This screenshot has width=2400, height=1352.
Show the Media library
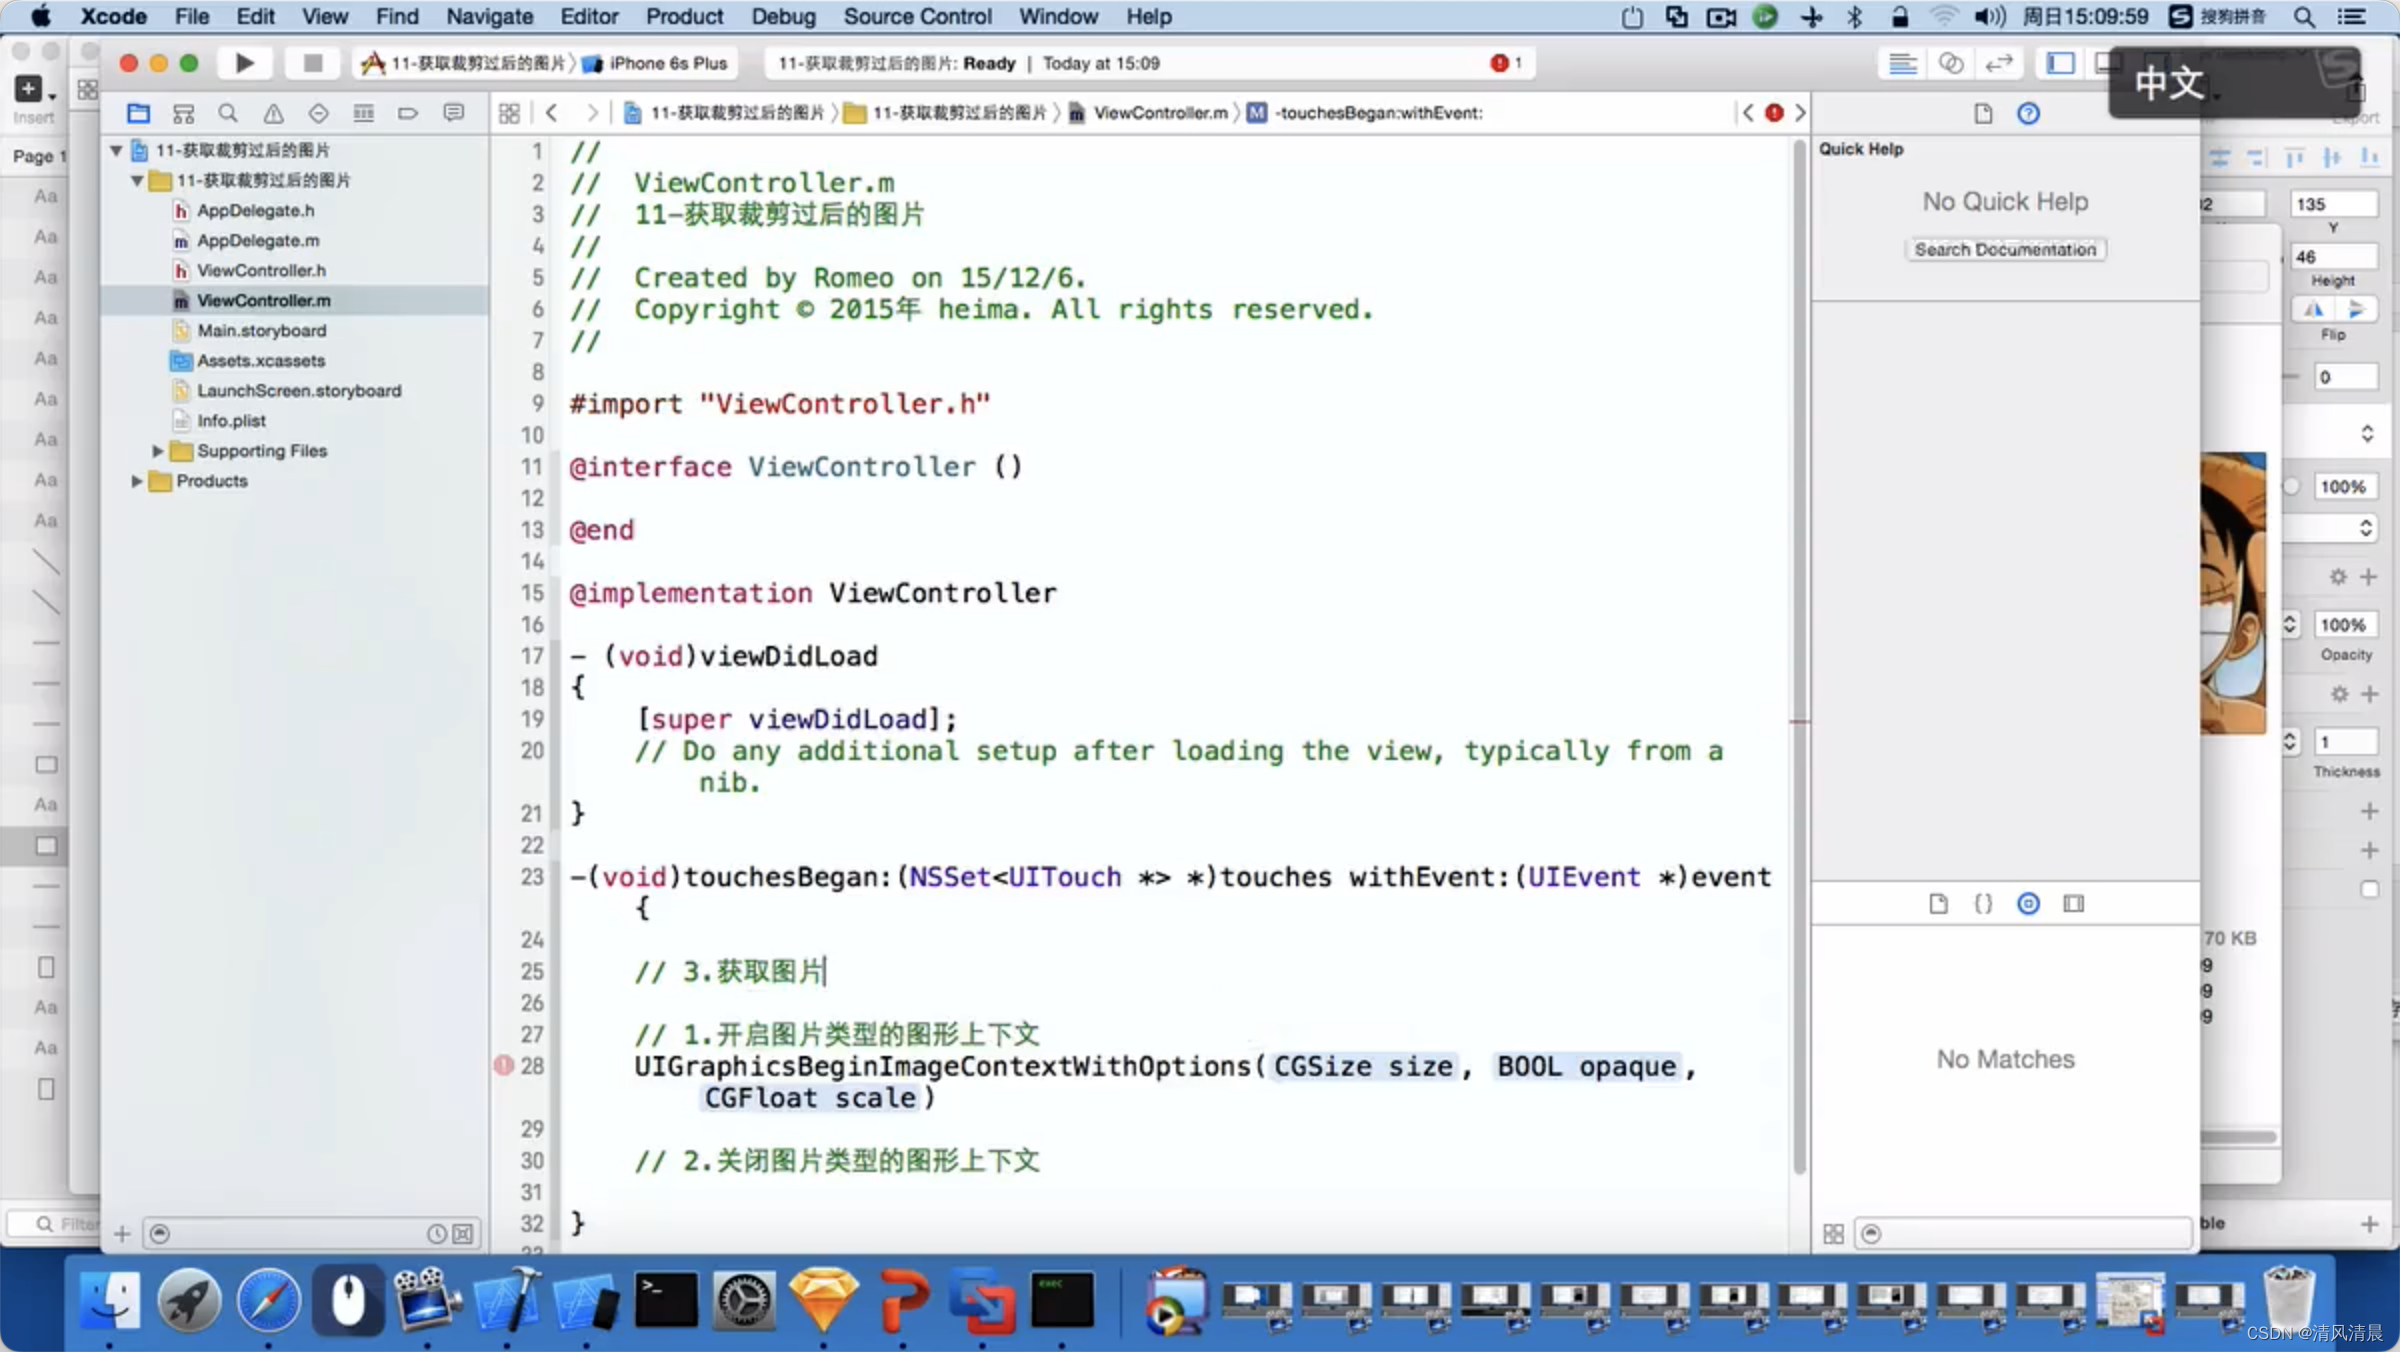(2074, 904)
